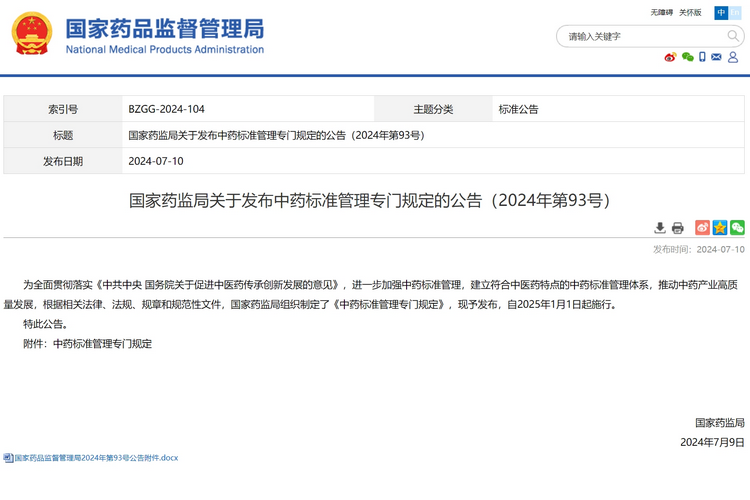
Task: Click the email envelope icon
Action: point(717,58)
